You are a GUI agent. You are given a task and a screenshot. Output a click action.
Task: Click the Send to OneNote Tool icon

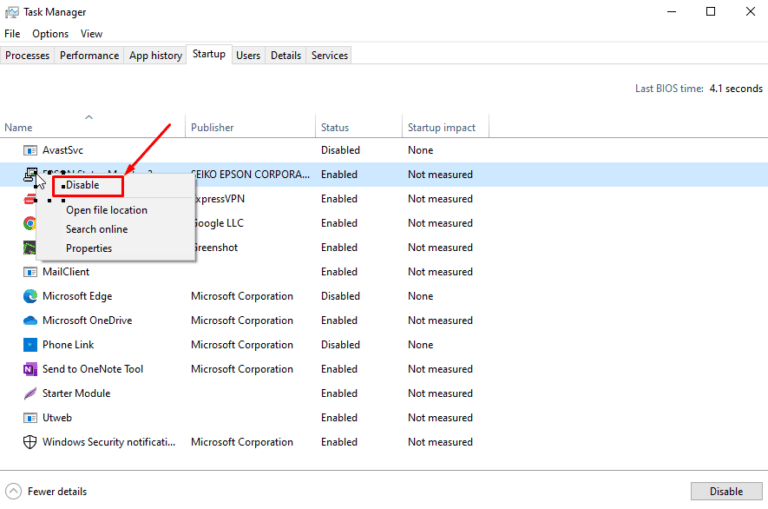(x=30, y=369)
